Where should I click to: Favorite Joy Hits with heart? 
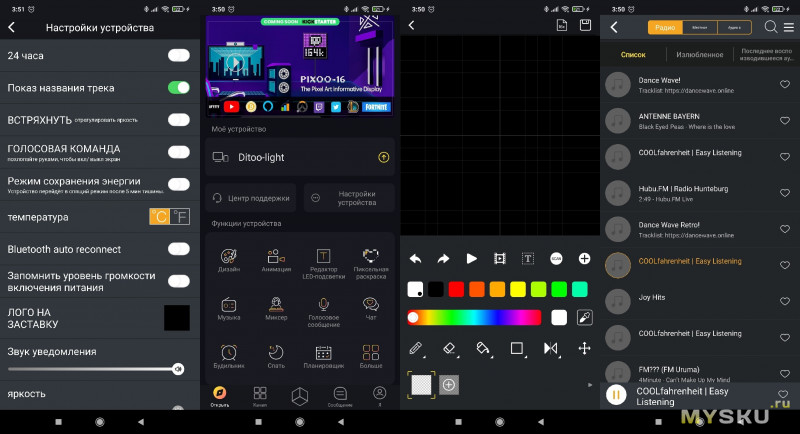(785, 301)
